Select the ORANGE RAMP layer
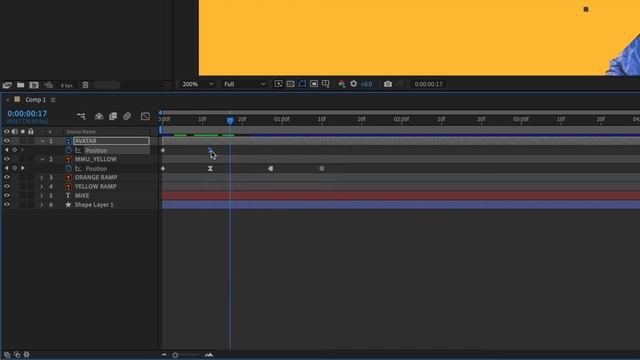This screenshot has height=360, width=640. pos(96,178)
